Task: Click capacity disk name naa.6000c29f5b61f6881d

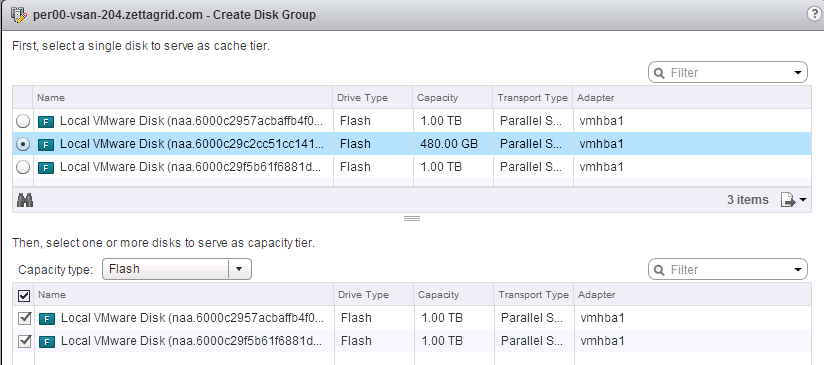Action: (x=192, y=341)
